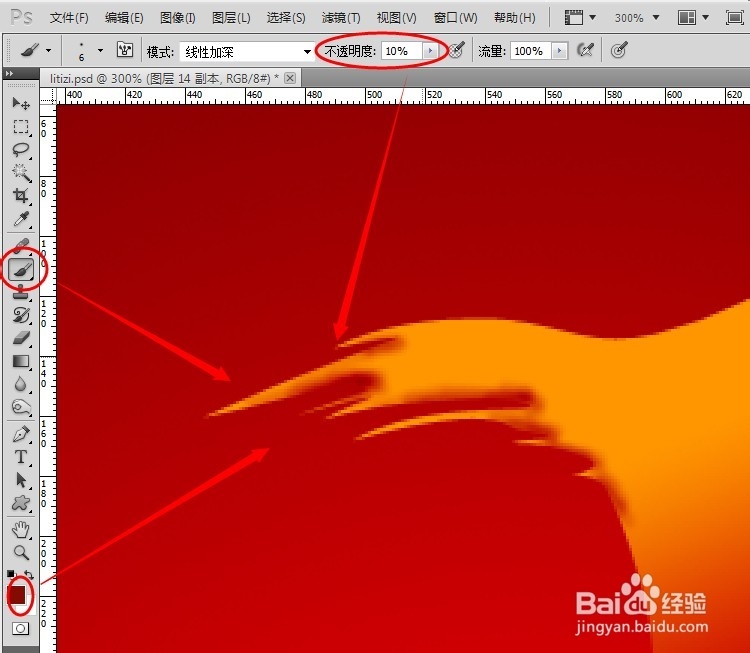Select the Hand tool
This screenshot has width=750, height=653.
(21, 530)
